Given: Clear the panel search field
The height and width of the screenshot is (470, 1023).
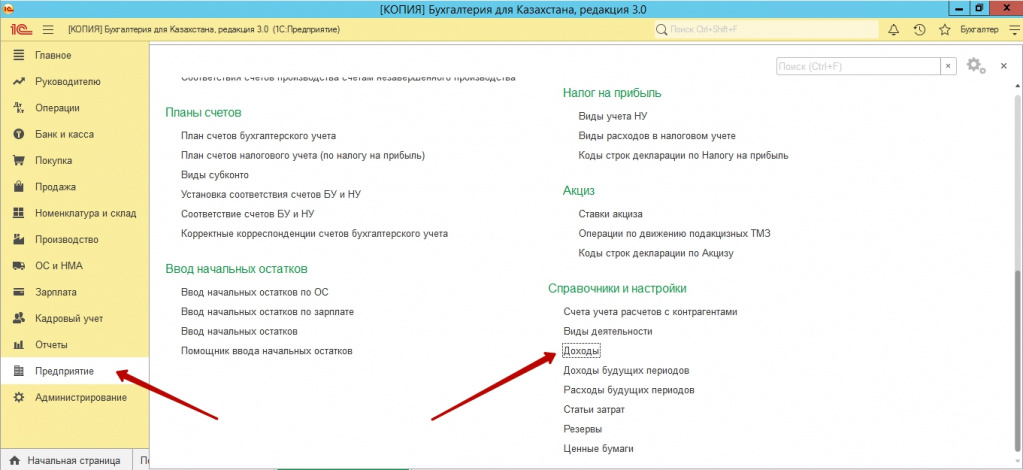Looking at the screenshot, I should pyautogui.click(x=948, y=66).
